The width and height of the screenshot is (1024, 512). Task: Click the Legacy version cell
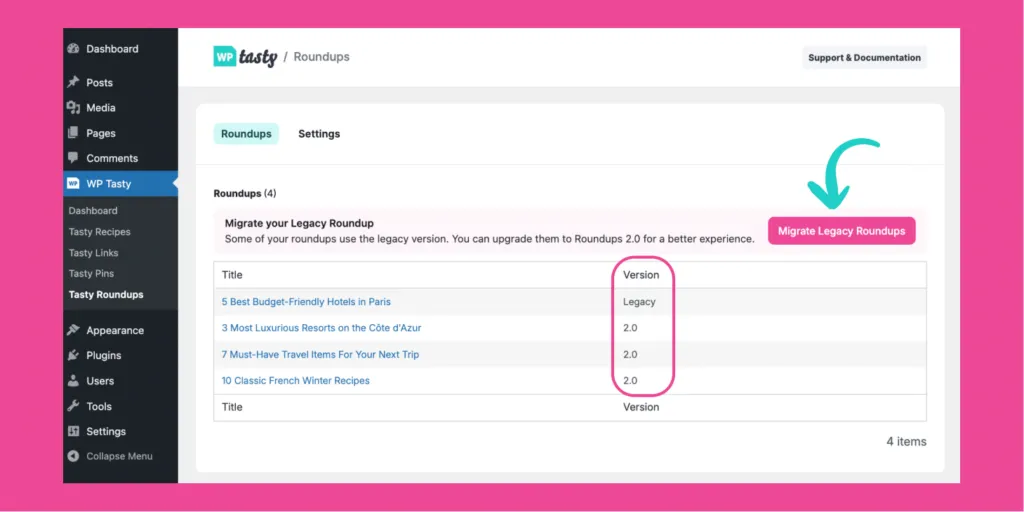pyautogui.click(x=639, y=302)
